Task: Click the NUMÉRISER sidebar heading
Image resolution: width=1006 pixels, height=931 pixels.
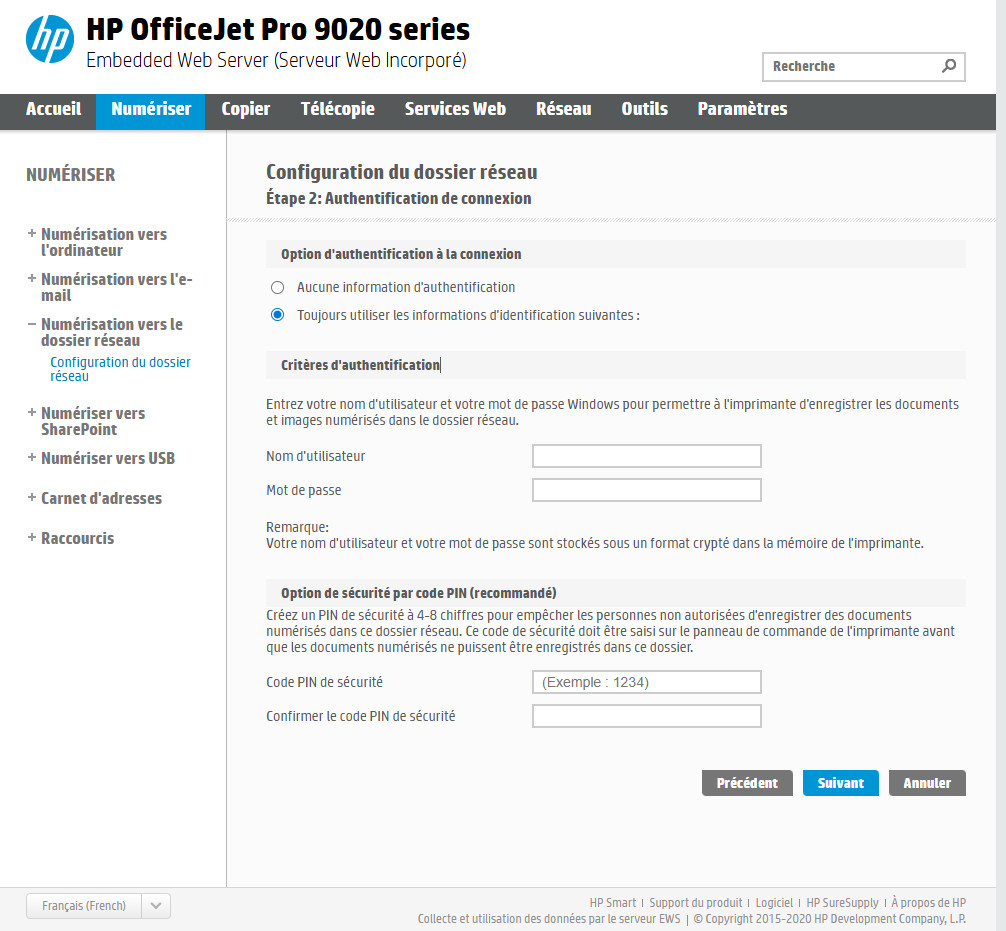Action: click(x=71, y=175)
